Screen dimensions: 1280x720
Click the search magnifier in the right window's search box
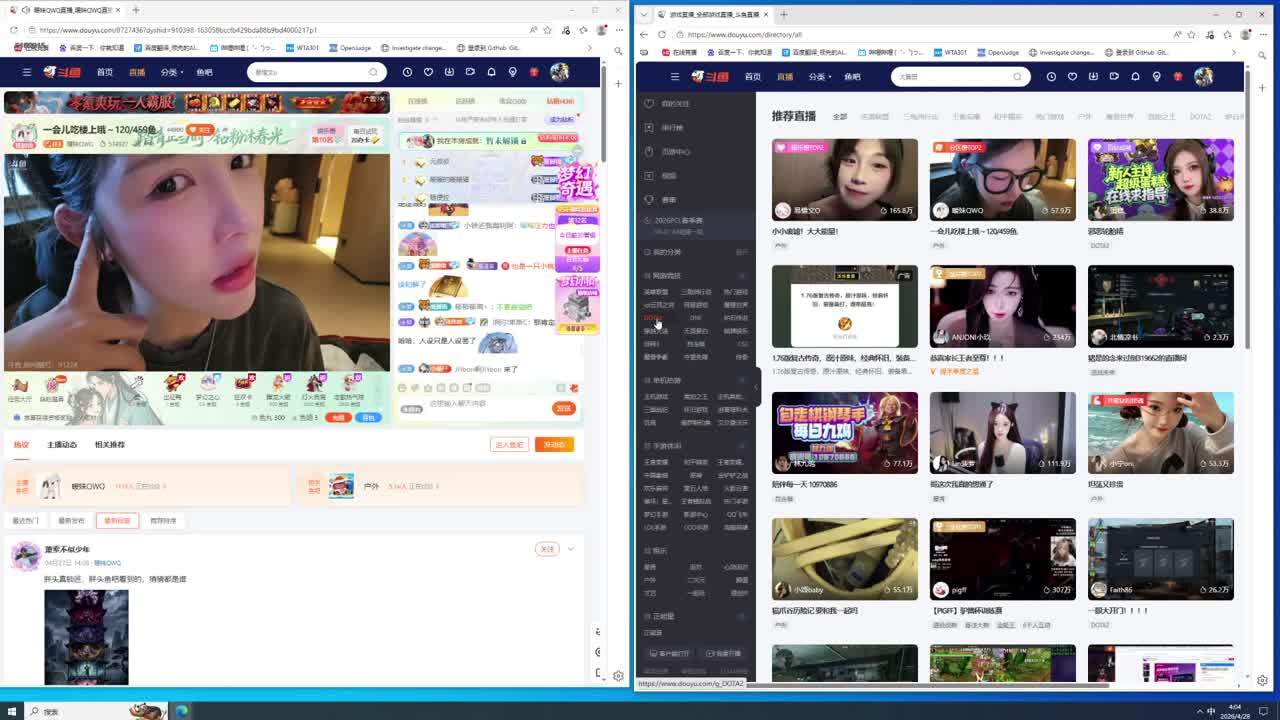pyautogui.click(x=1017, y=76)
